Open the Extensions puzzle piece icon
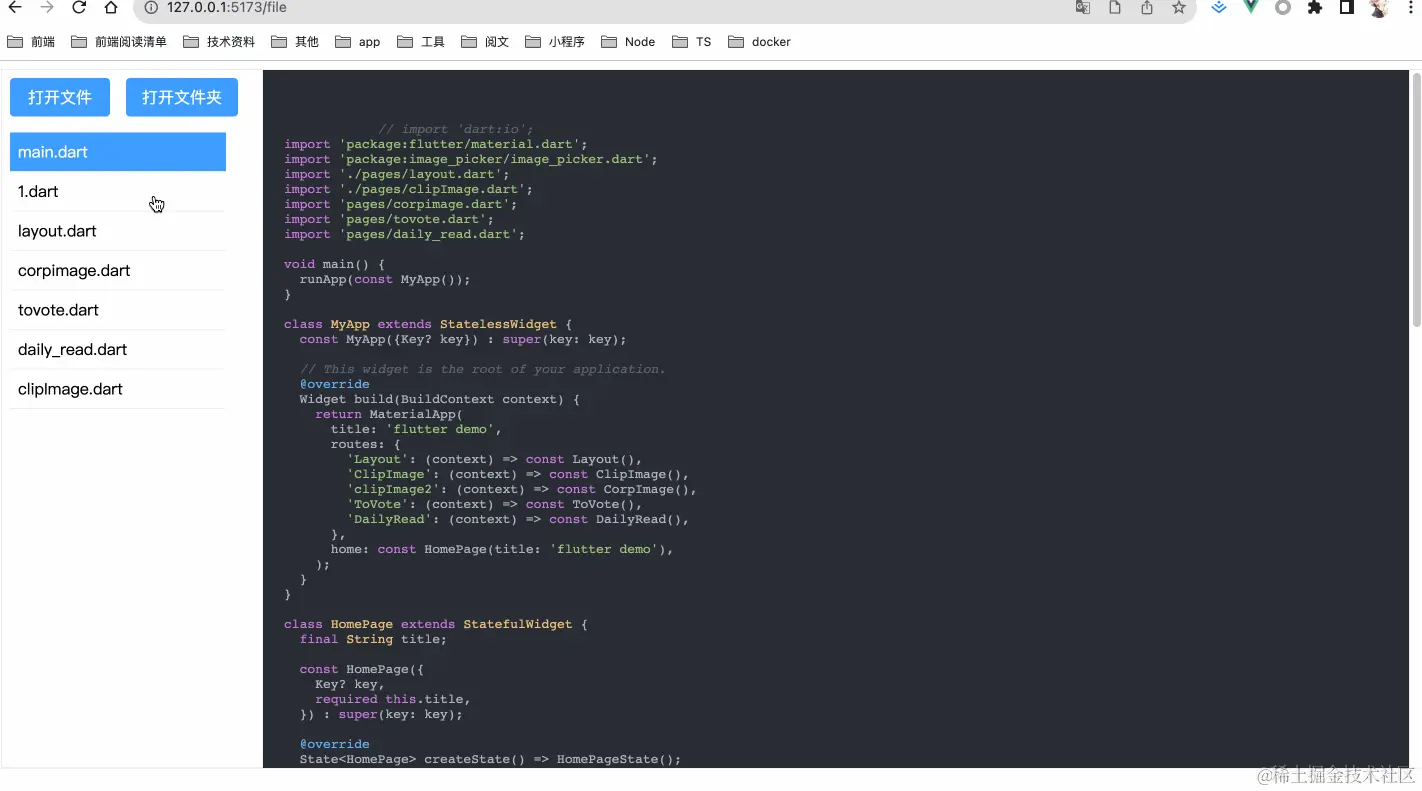Viewport: 1422px width, 791px height. (1313, 10)
